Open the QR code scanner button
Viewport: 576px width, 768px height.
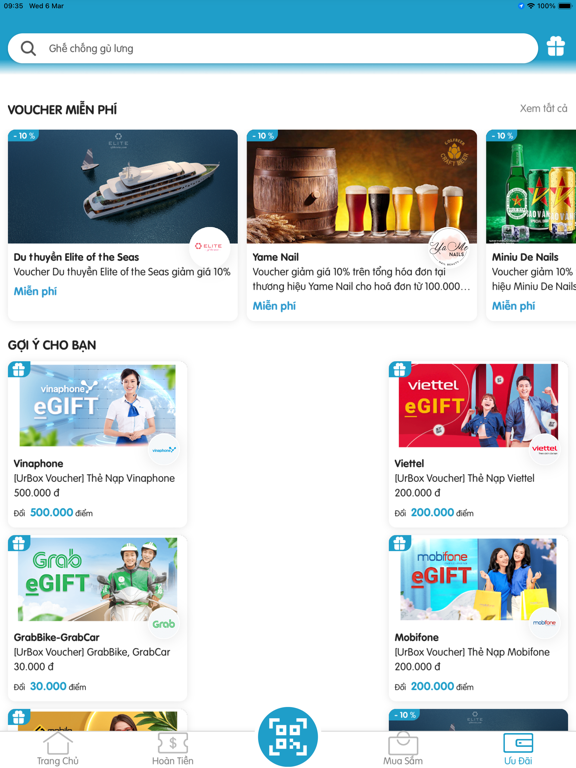pos(288,737)
